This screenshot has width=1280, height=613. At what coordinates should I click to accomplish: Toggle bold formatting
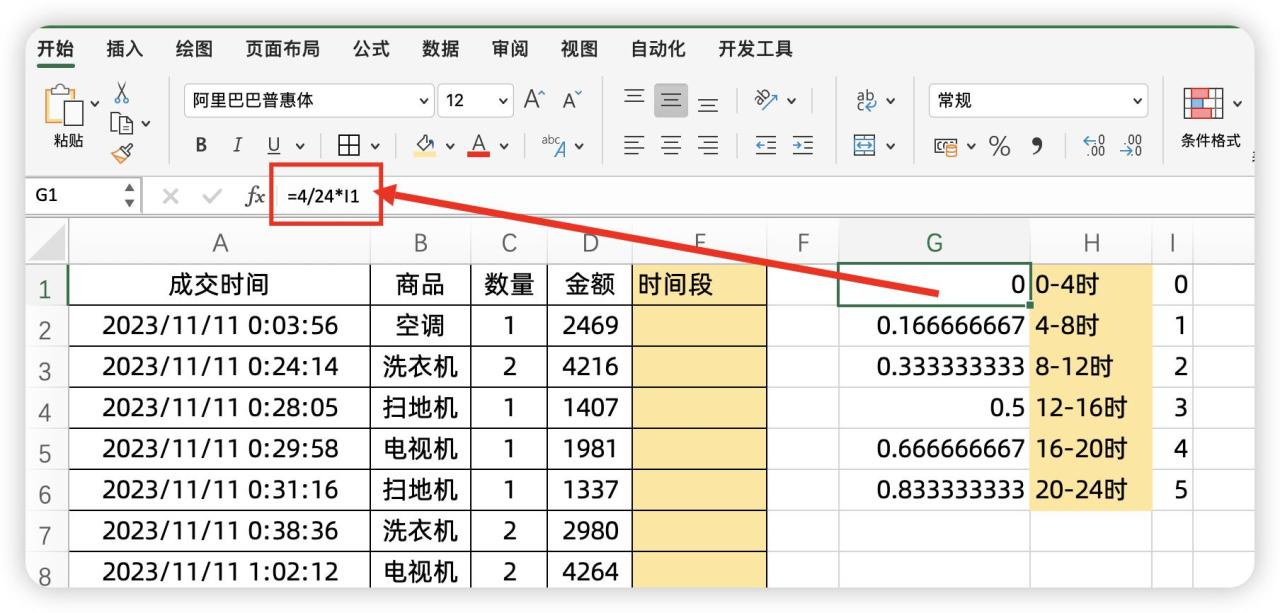(x=201, y=146)
